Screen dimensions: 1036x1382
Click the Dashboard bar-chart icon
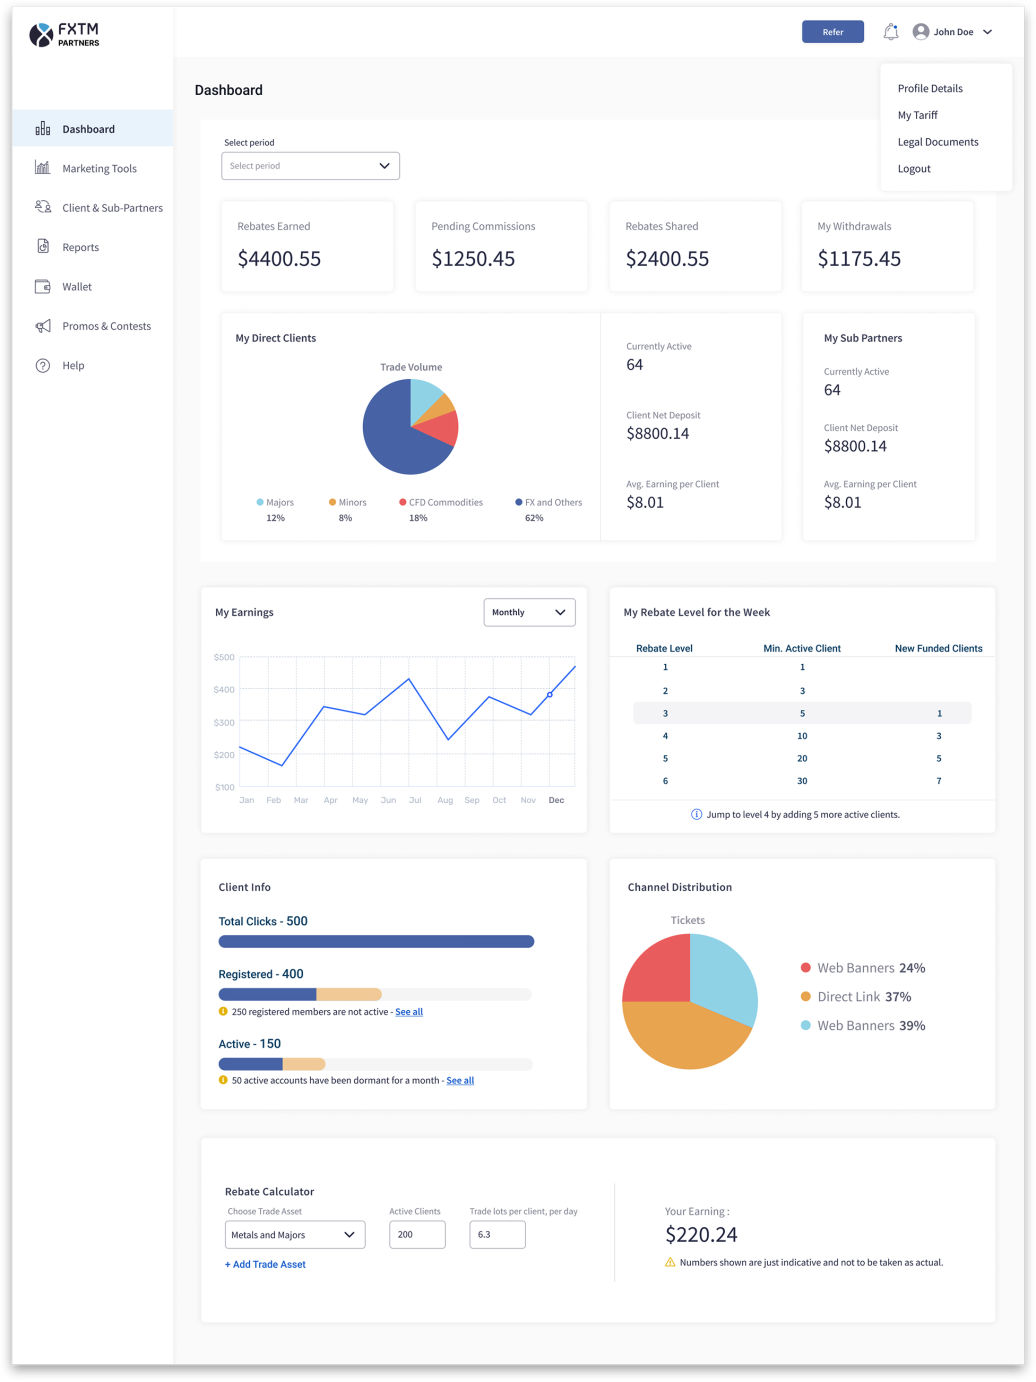43,129
